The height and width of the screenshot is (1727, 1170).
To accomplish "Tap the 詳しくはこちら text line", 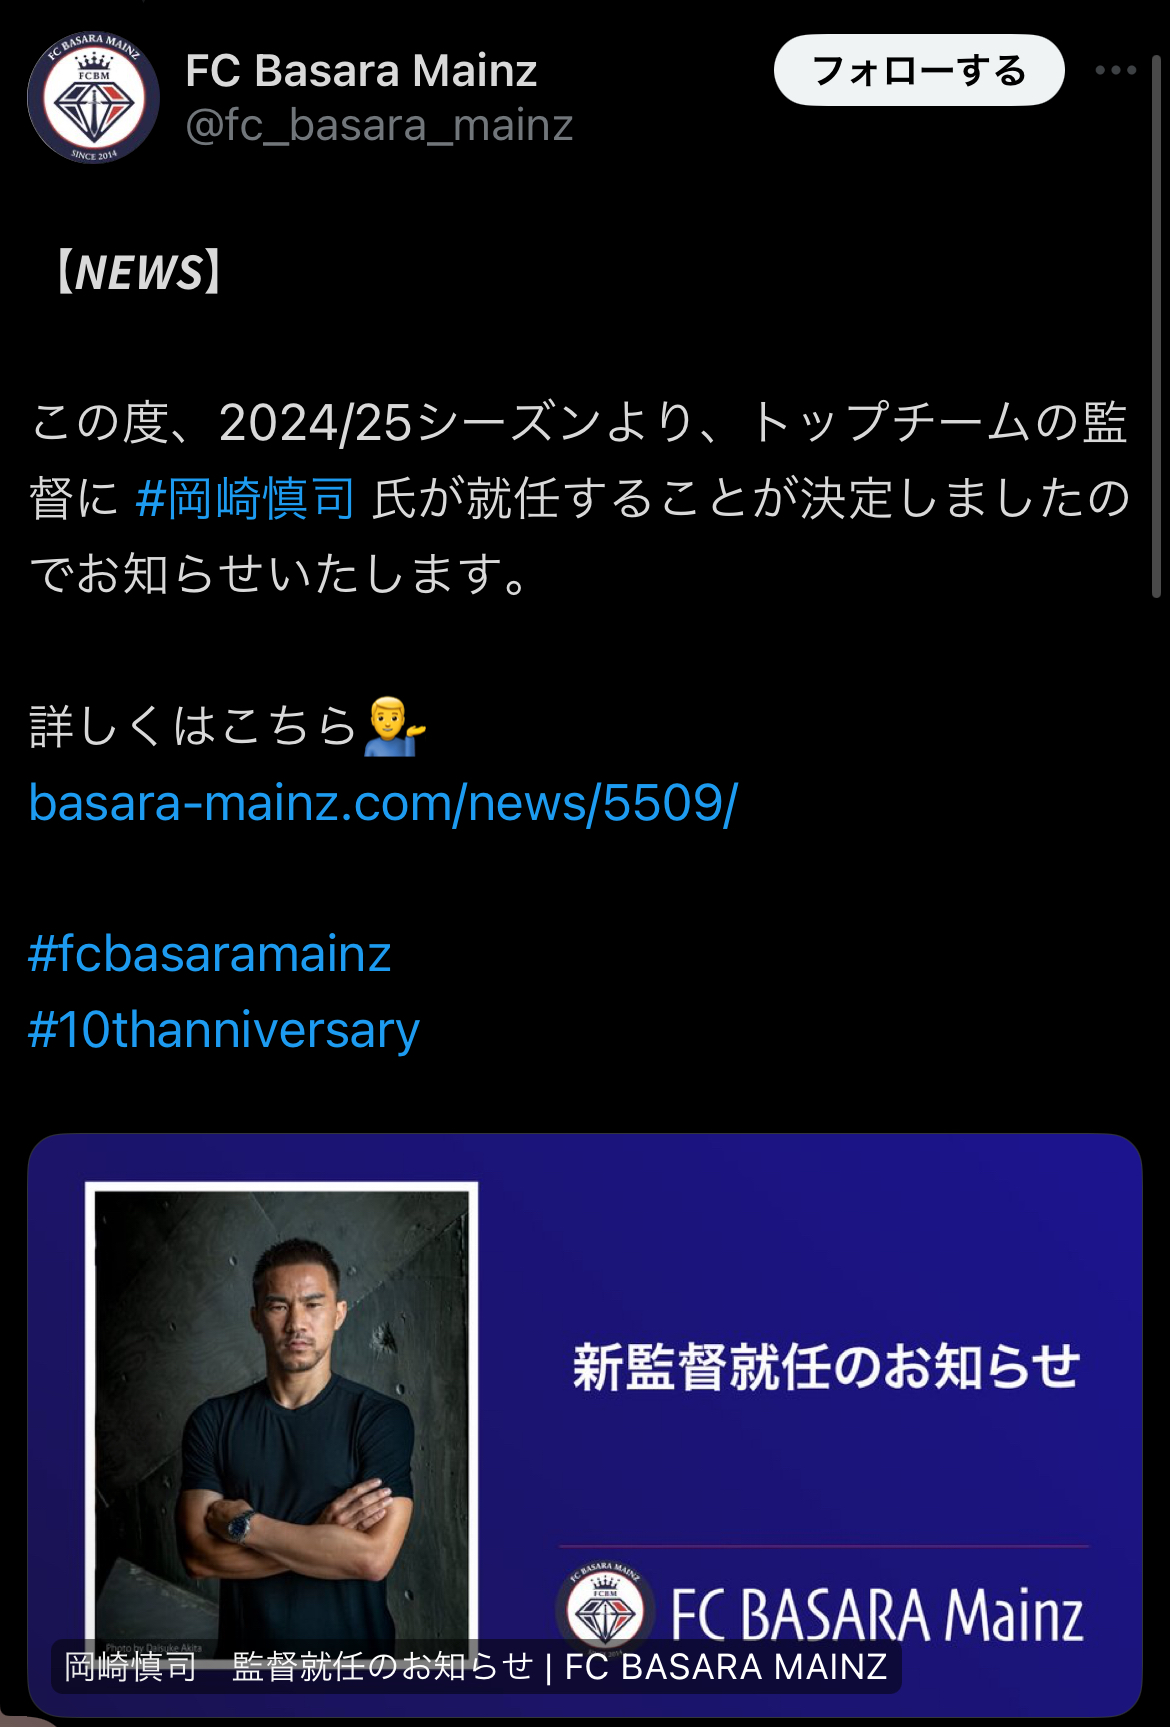I will coord(194,726).
